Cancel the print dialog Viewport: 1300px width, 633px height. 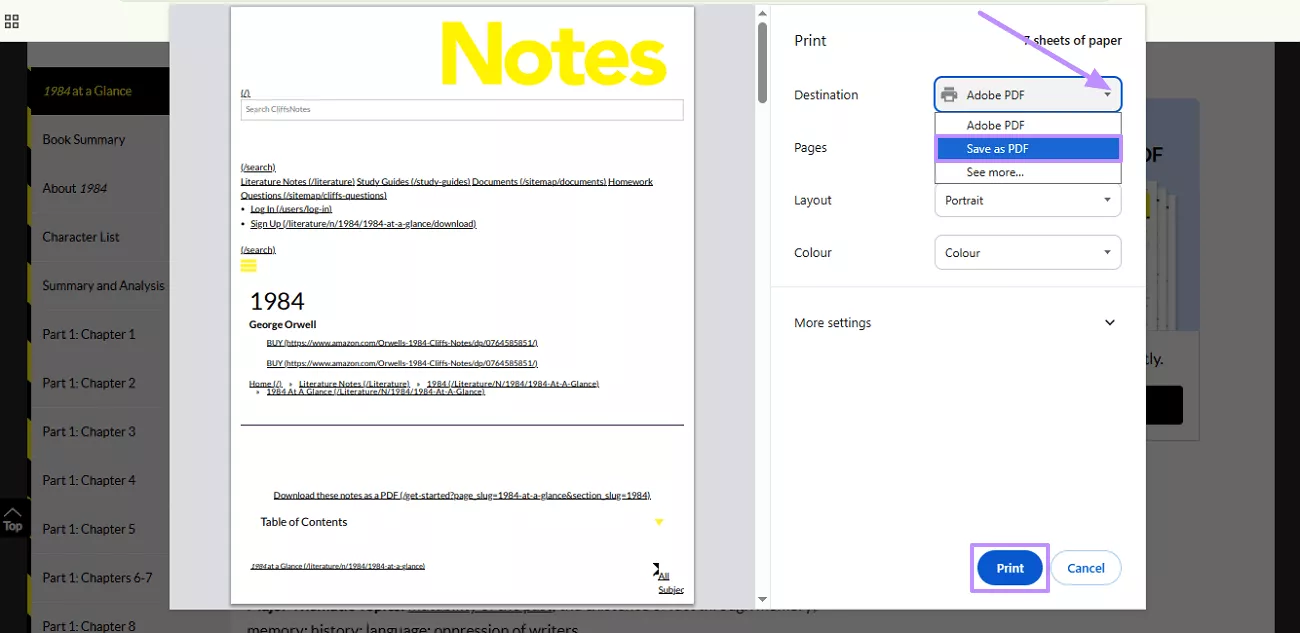[x=1086, y=567]
